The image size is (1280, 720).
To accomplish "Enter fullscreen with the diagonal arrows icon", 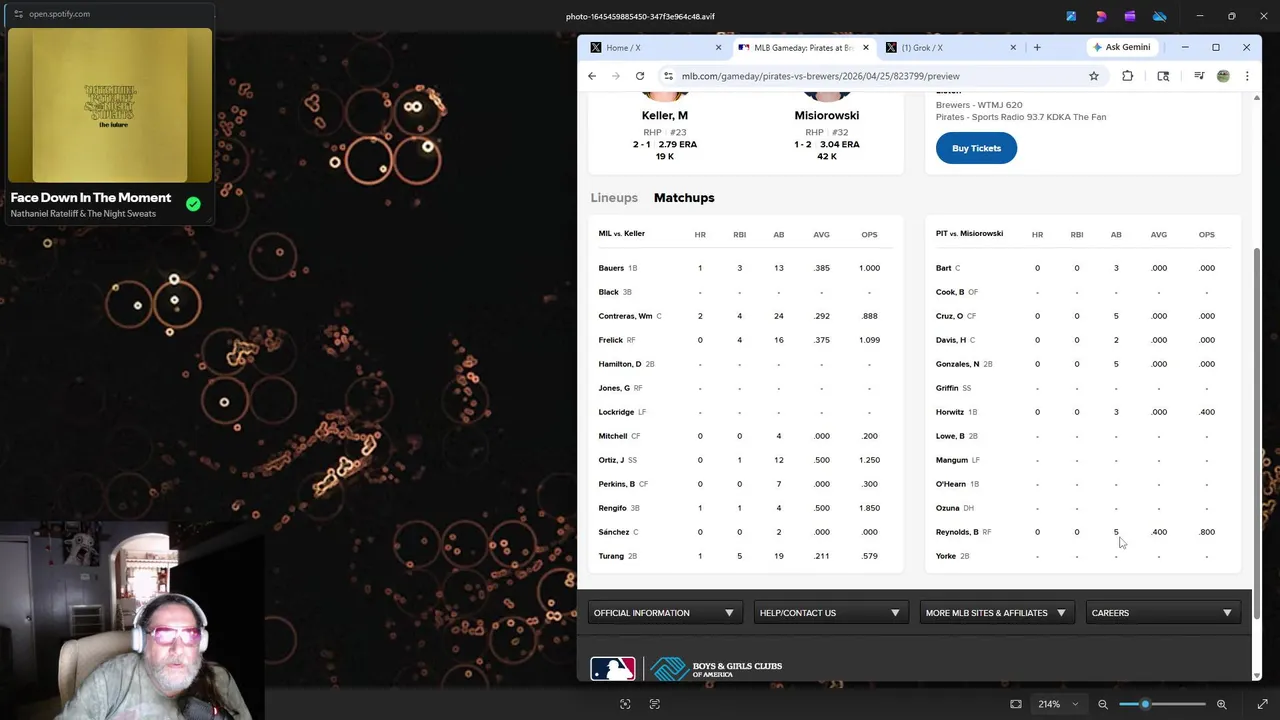I will pyautogui.click(x=1262, y=704).
